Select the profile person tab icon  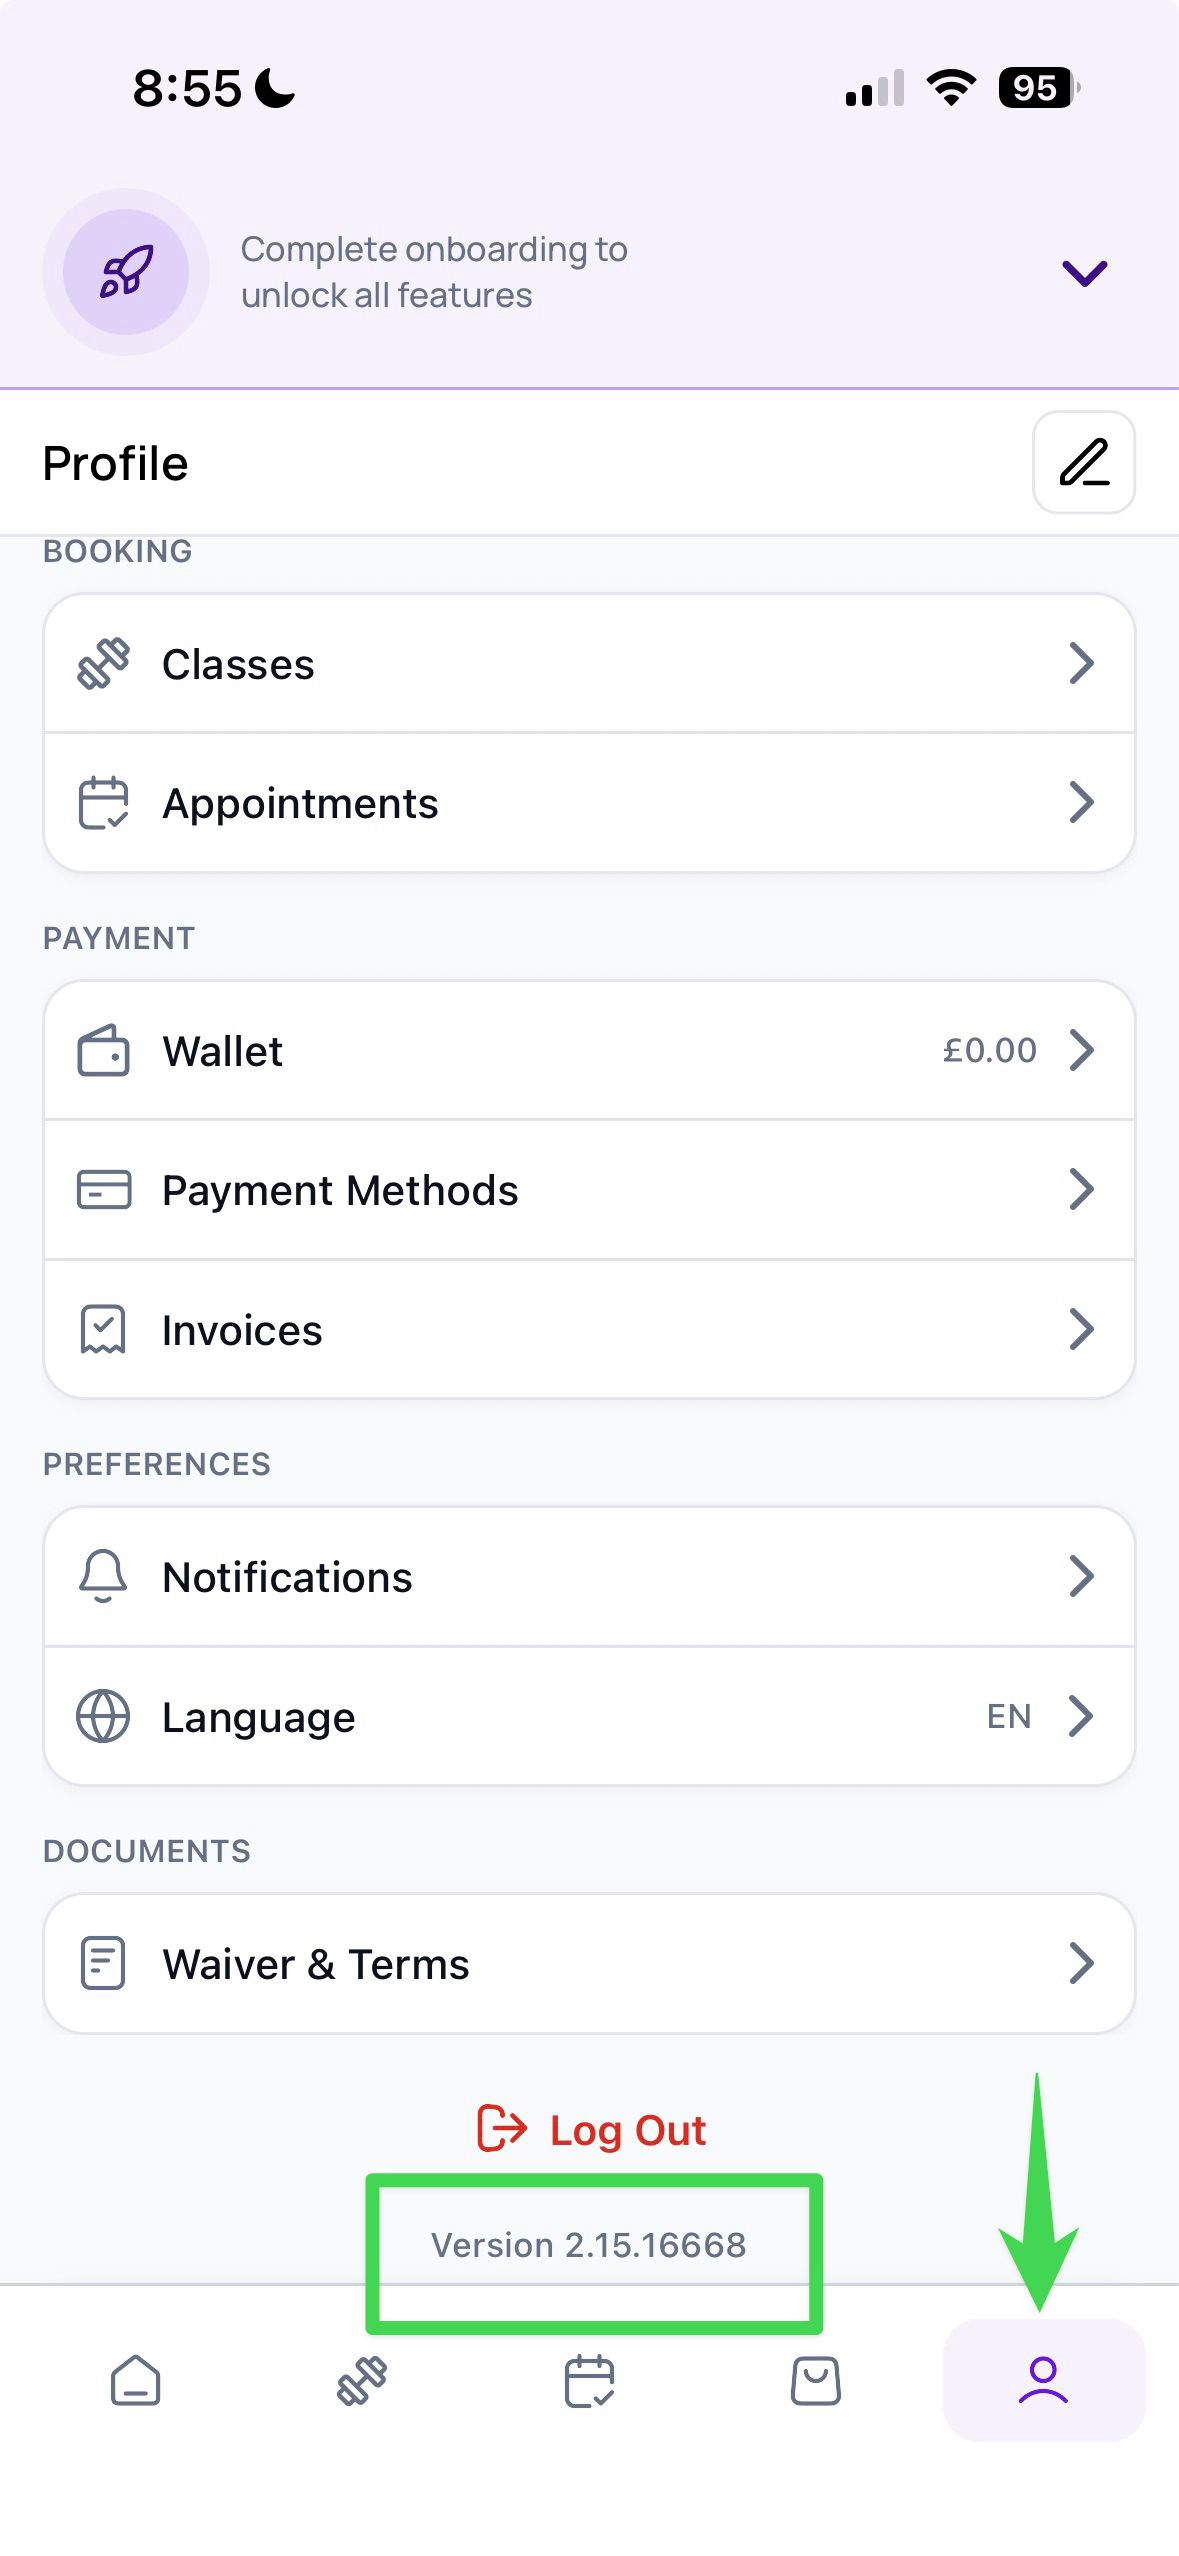click(x=1043, y=2380)
